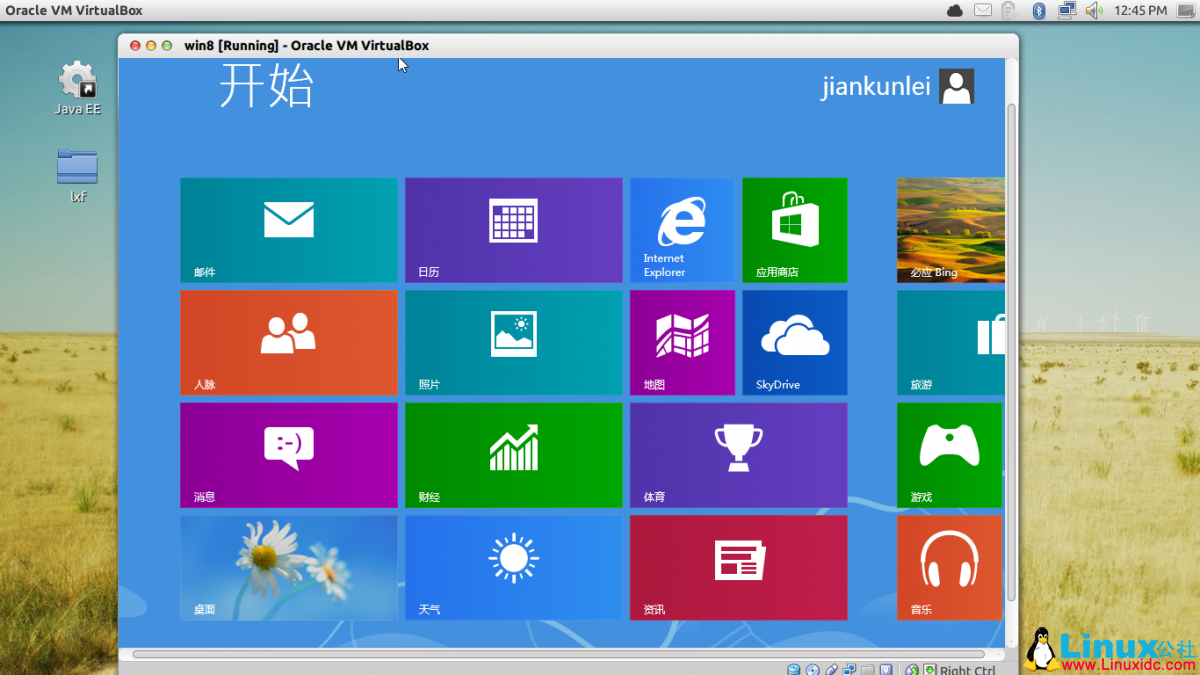
Task: Open the Finance (财经) tile
Action: [x=513, y=455]
